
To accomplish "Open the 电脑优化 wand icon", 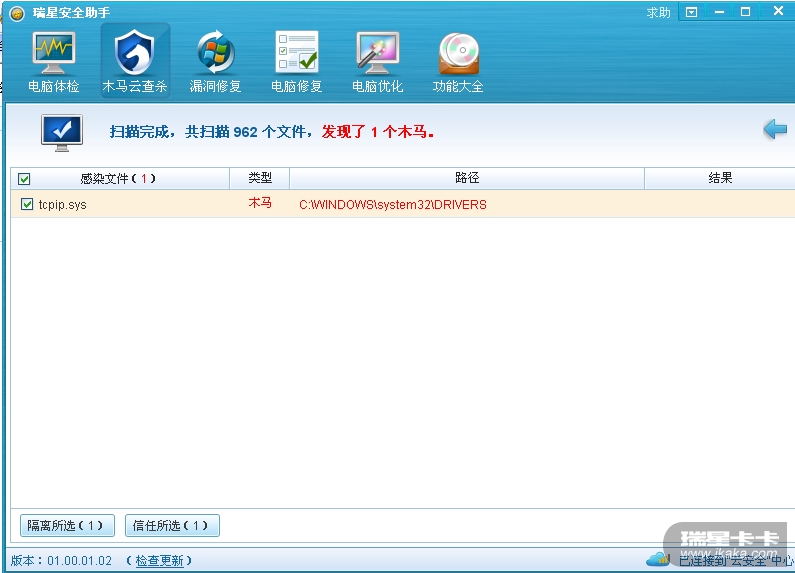I will coord(378,52).
